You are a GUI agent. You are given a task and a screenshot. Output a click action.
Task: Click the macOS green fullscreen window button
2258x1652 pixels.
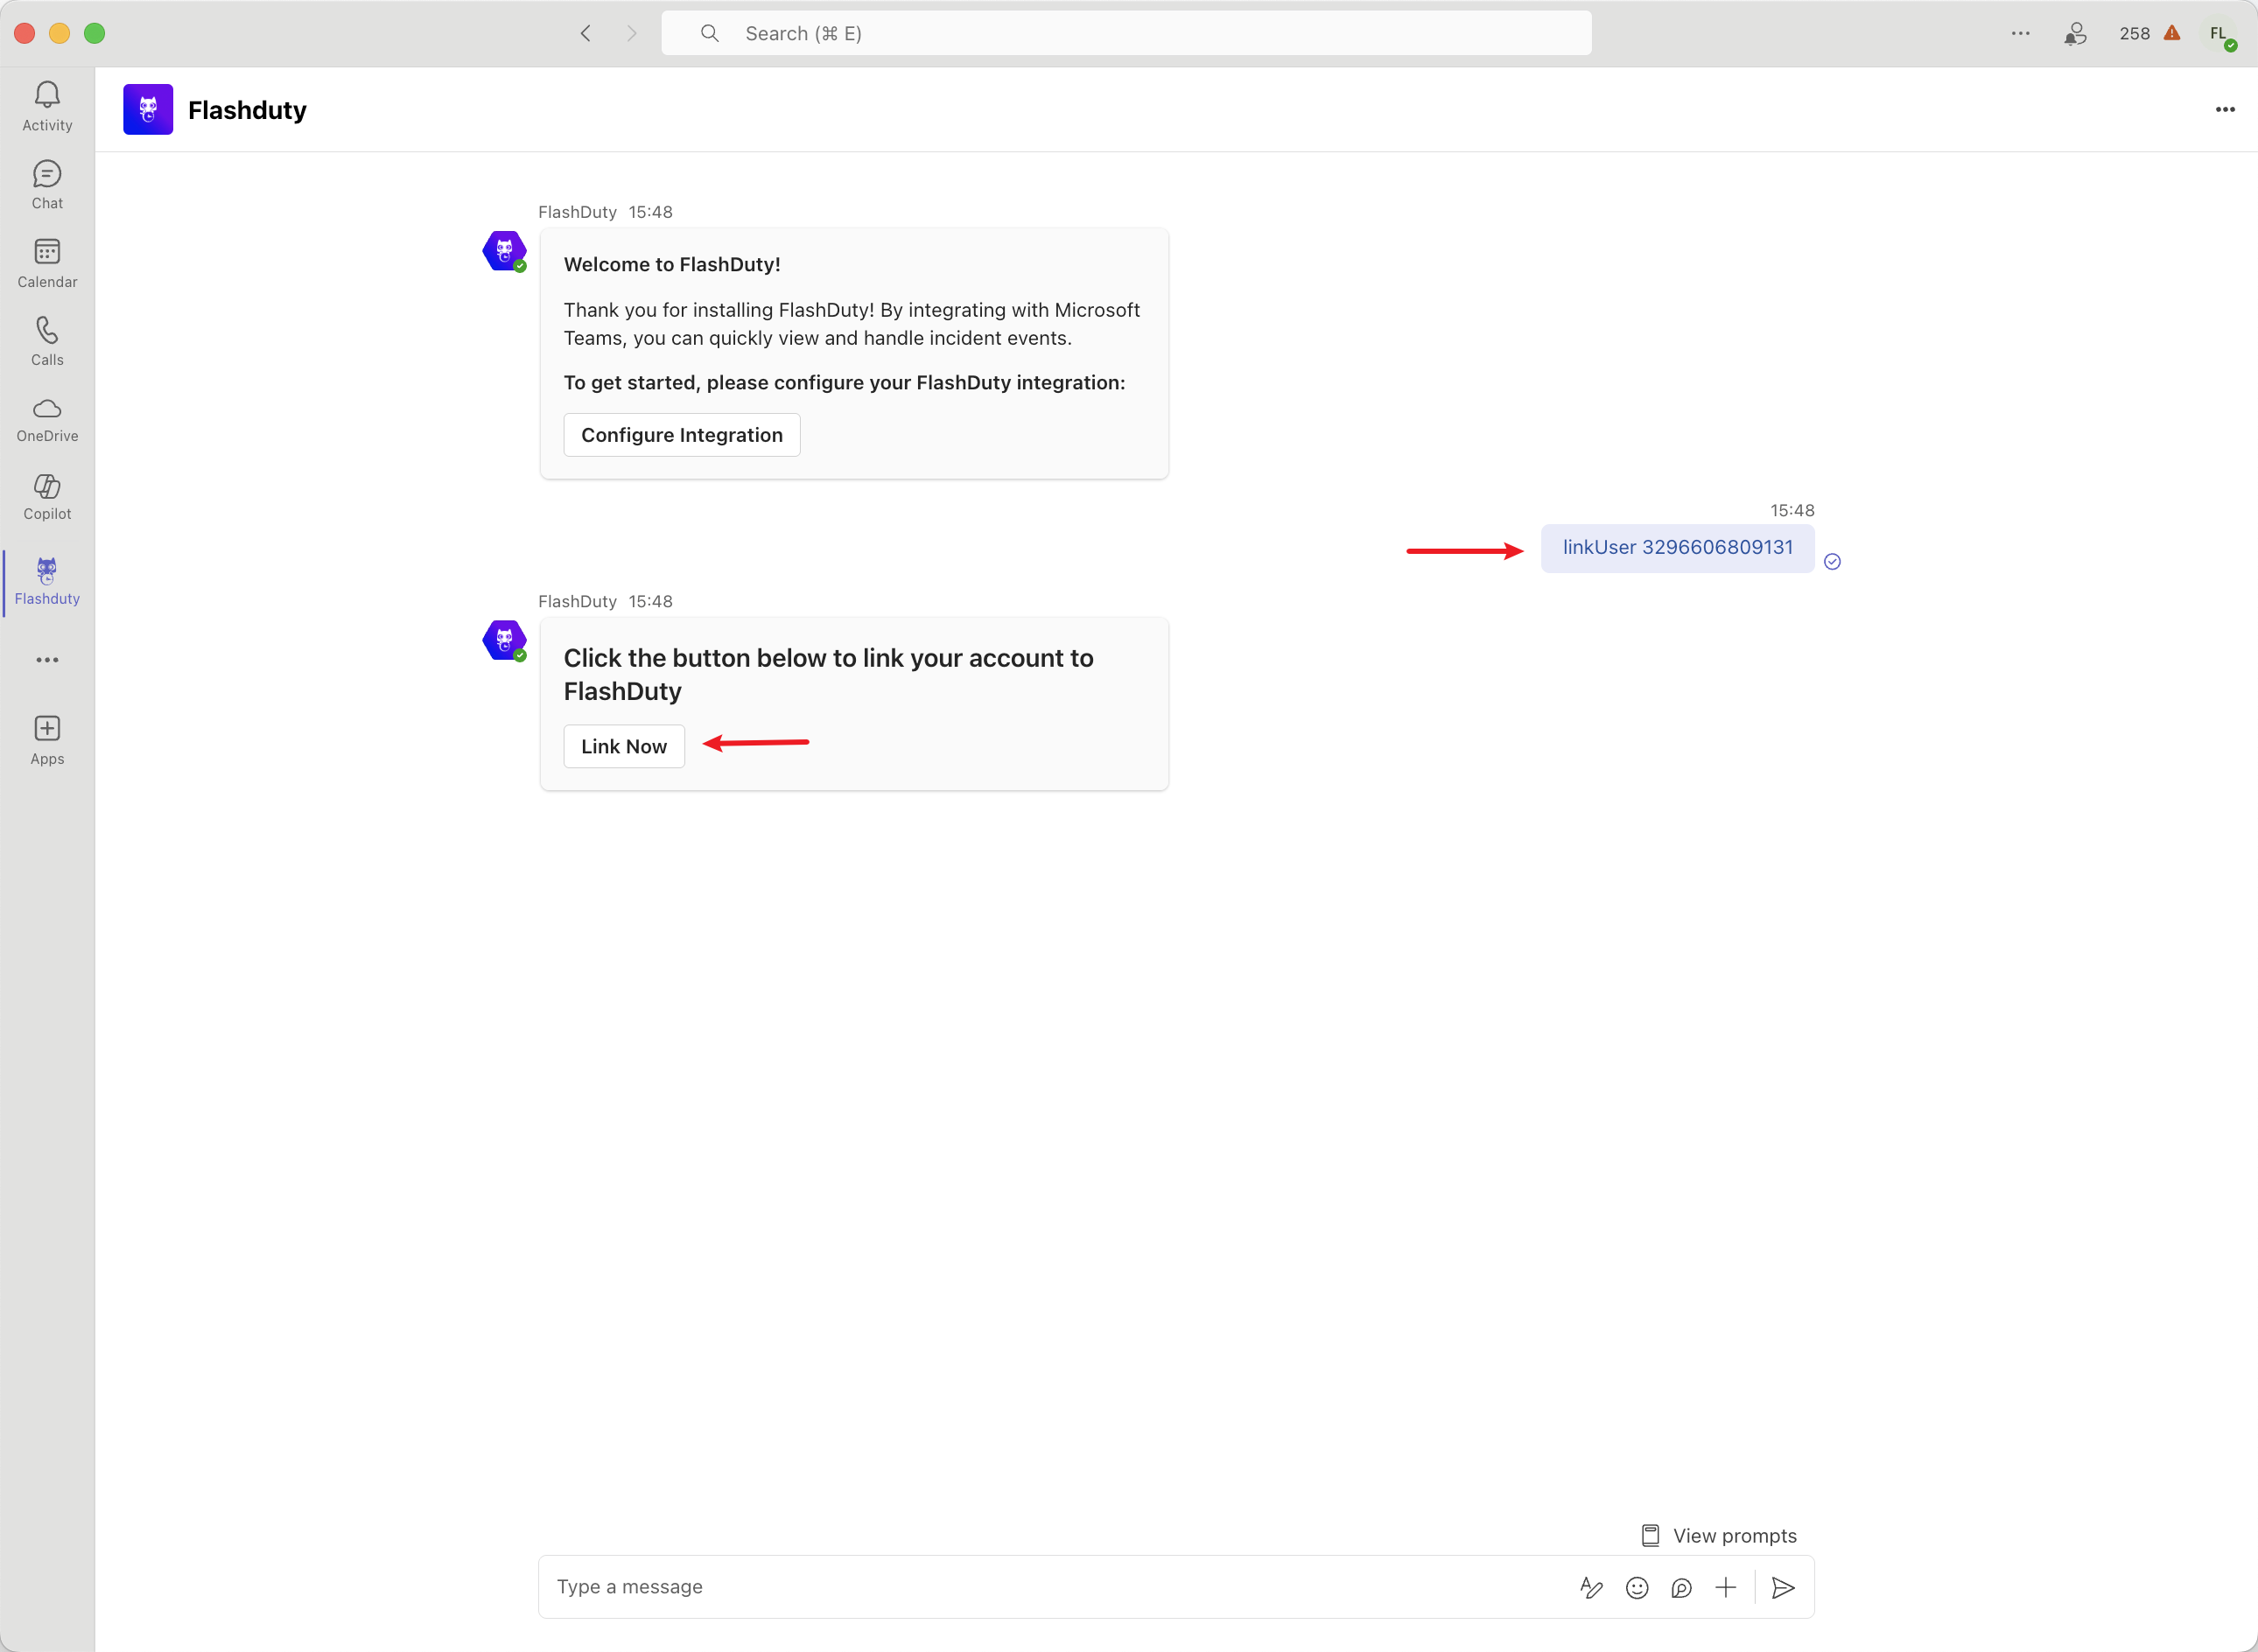[x=94, y=33]
